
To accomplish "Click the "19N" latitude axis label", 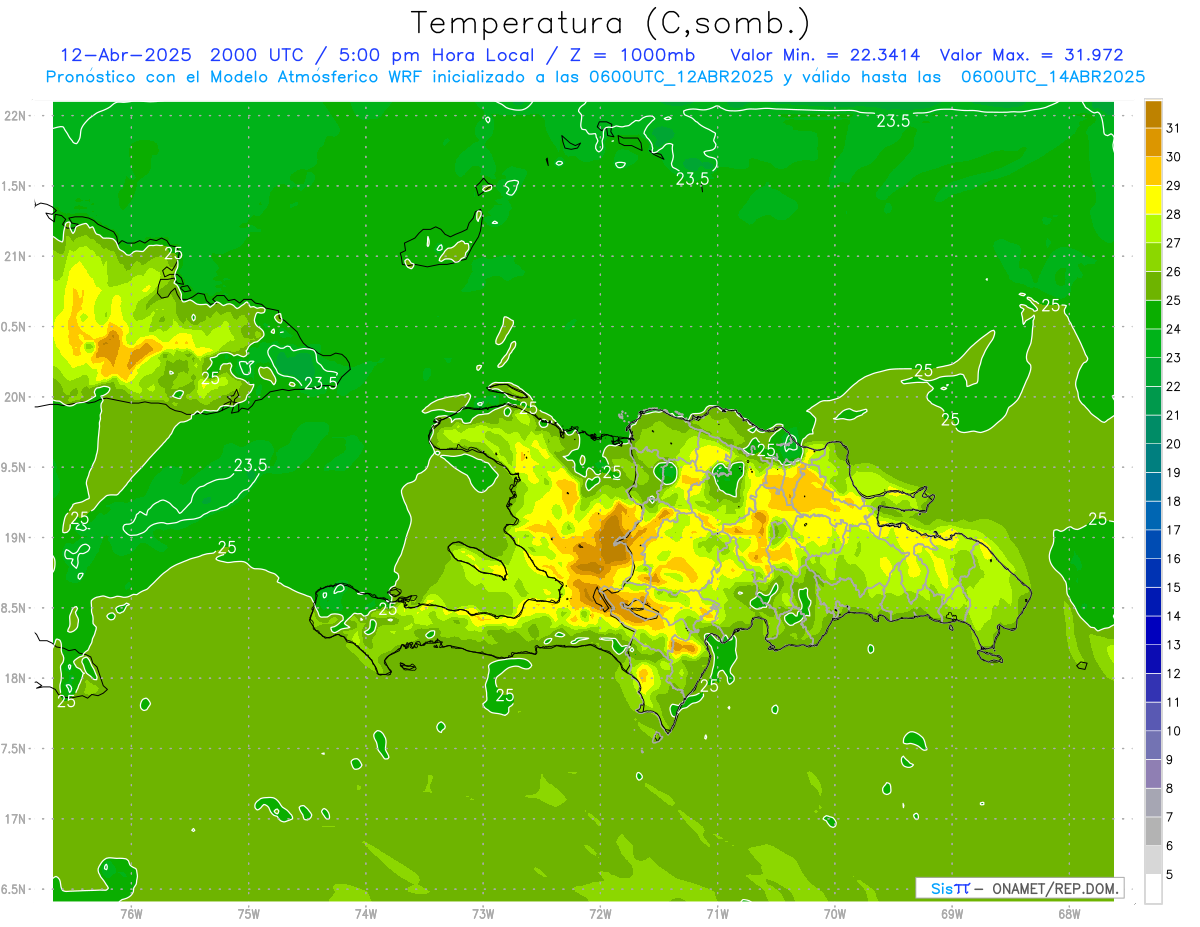I will 15,538.
